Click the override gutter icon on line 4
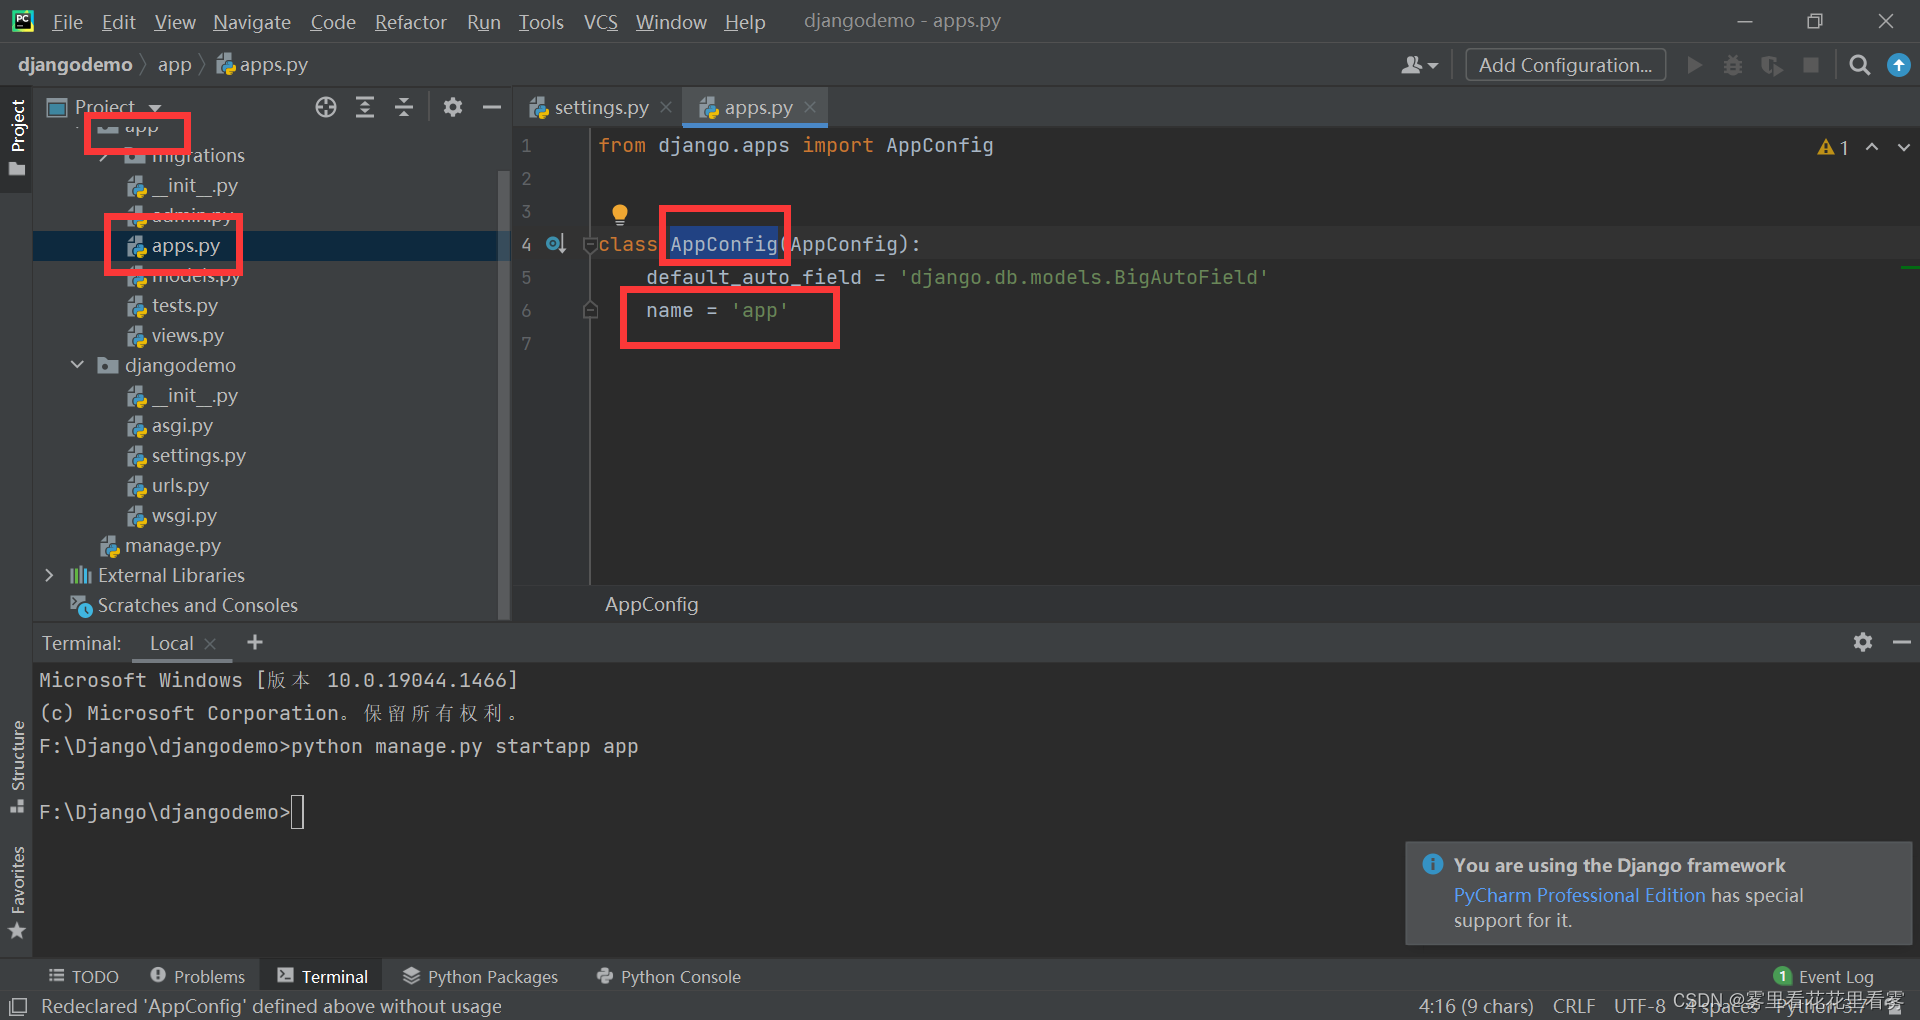Screen dimensions: 1920x1020 556,244
